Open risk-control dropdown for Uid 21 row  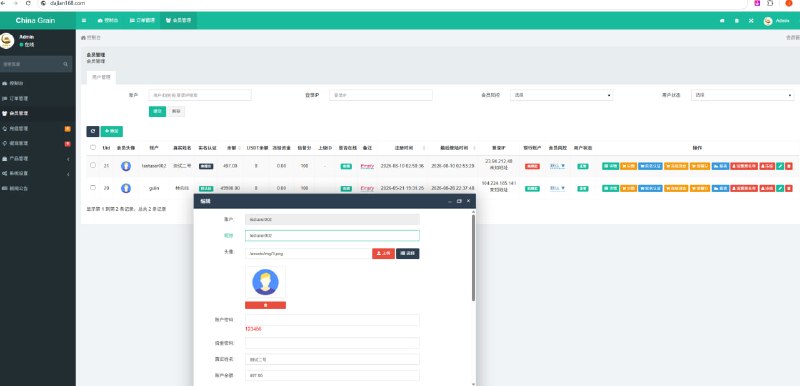click(557, 166)
